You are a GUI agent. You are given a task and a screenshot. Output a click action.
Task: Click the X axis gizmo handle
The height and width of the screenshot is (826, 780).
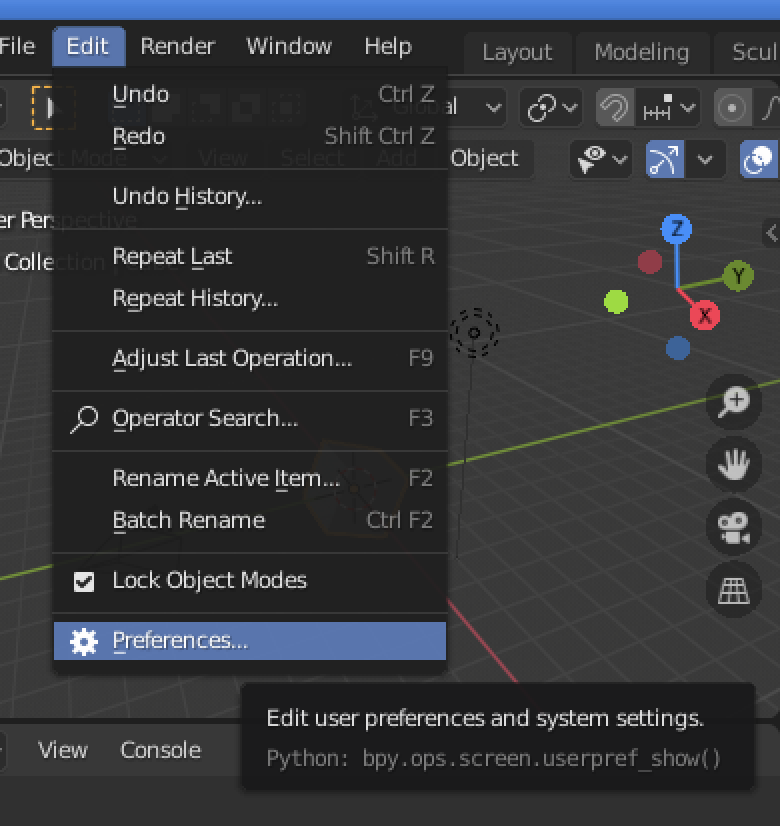(x=705, y=316)
